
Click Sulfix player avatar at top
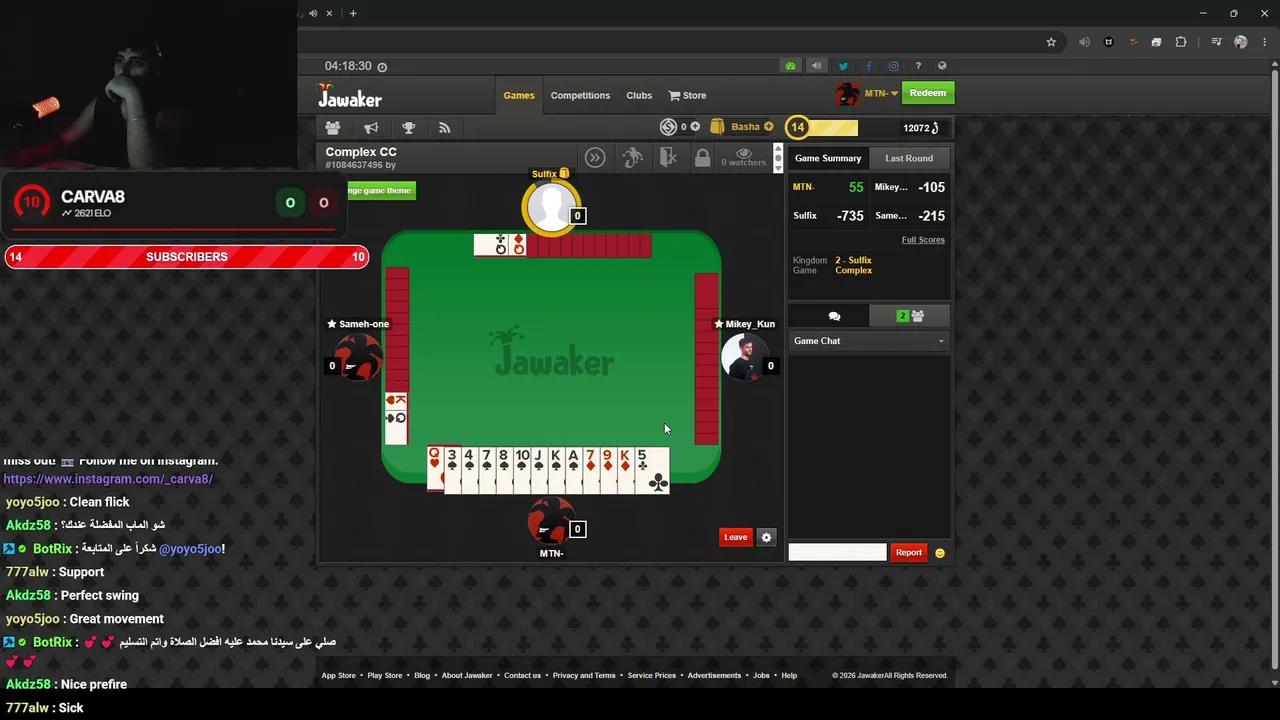click(x=550, y=208)
